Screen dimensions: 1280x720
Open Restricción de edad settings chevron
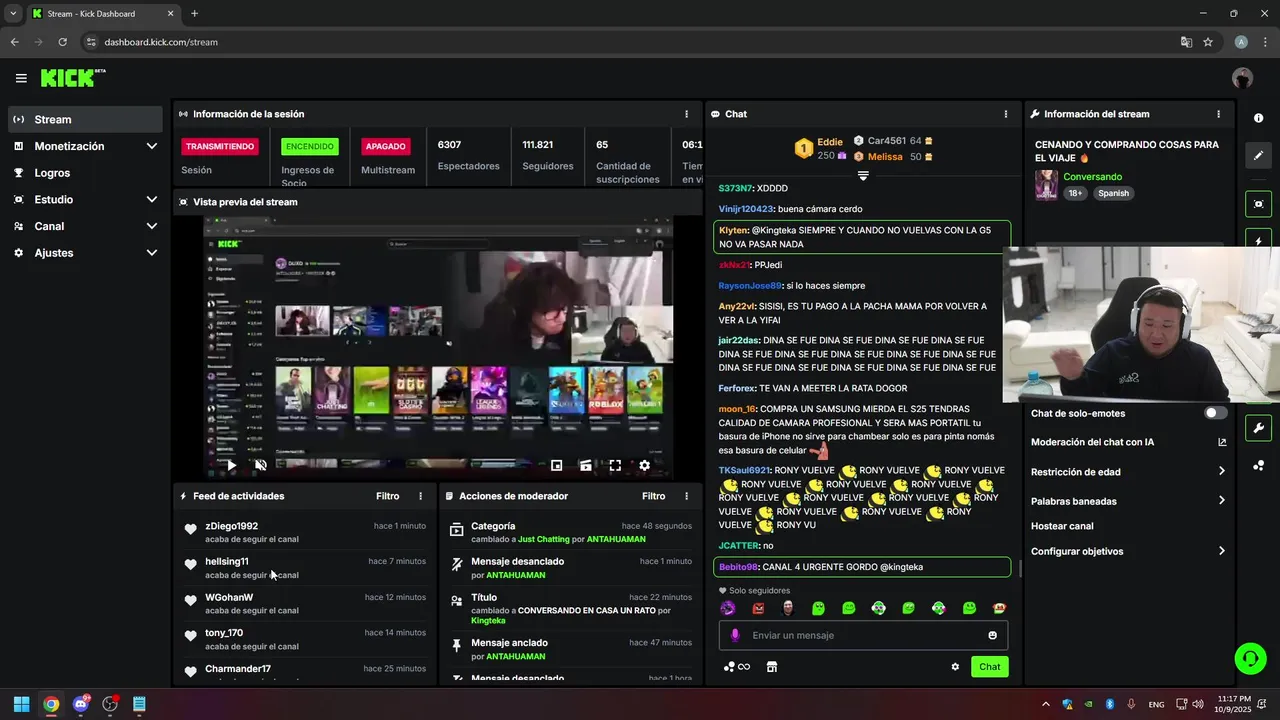(1222, 471)
